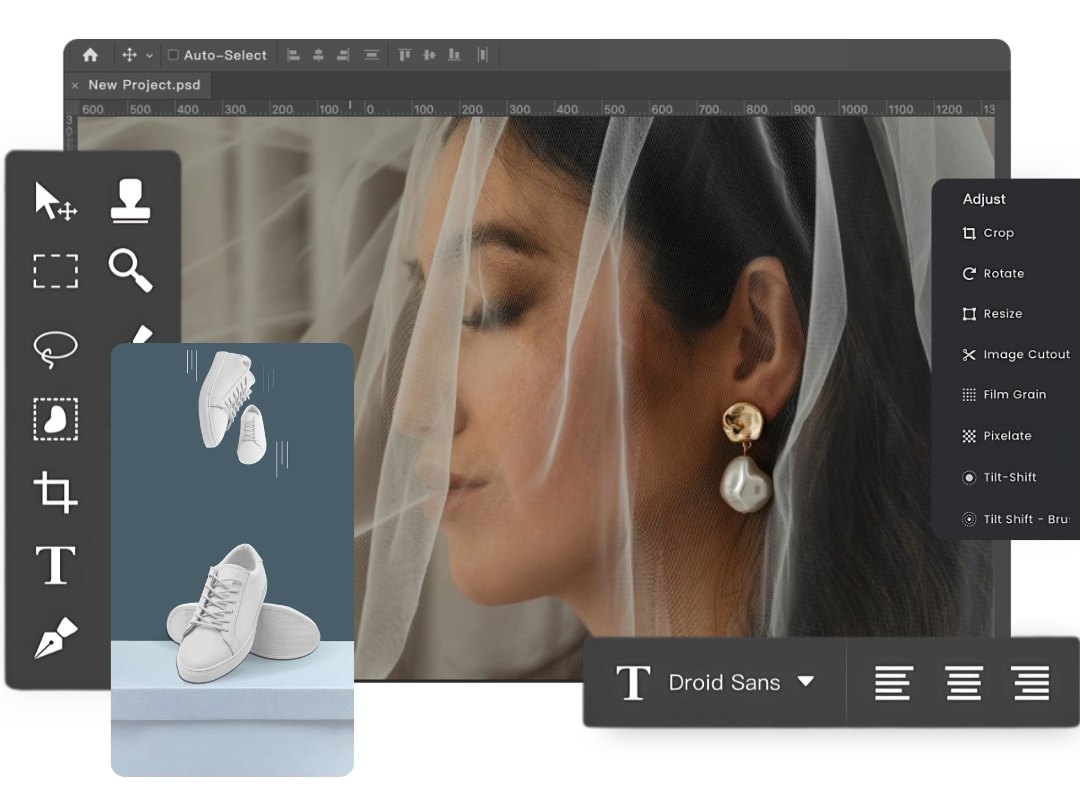Set text alignment to center

963,683
